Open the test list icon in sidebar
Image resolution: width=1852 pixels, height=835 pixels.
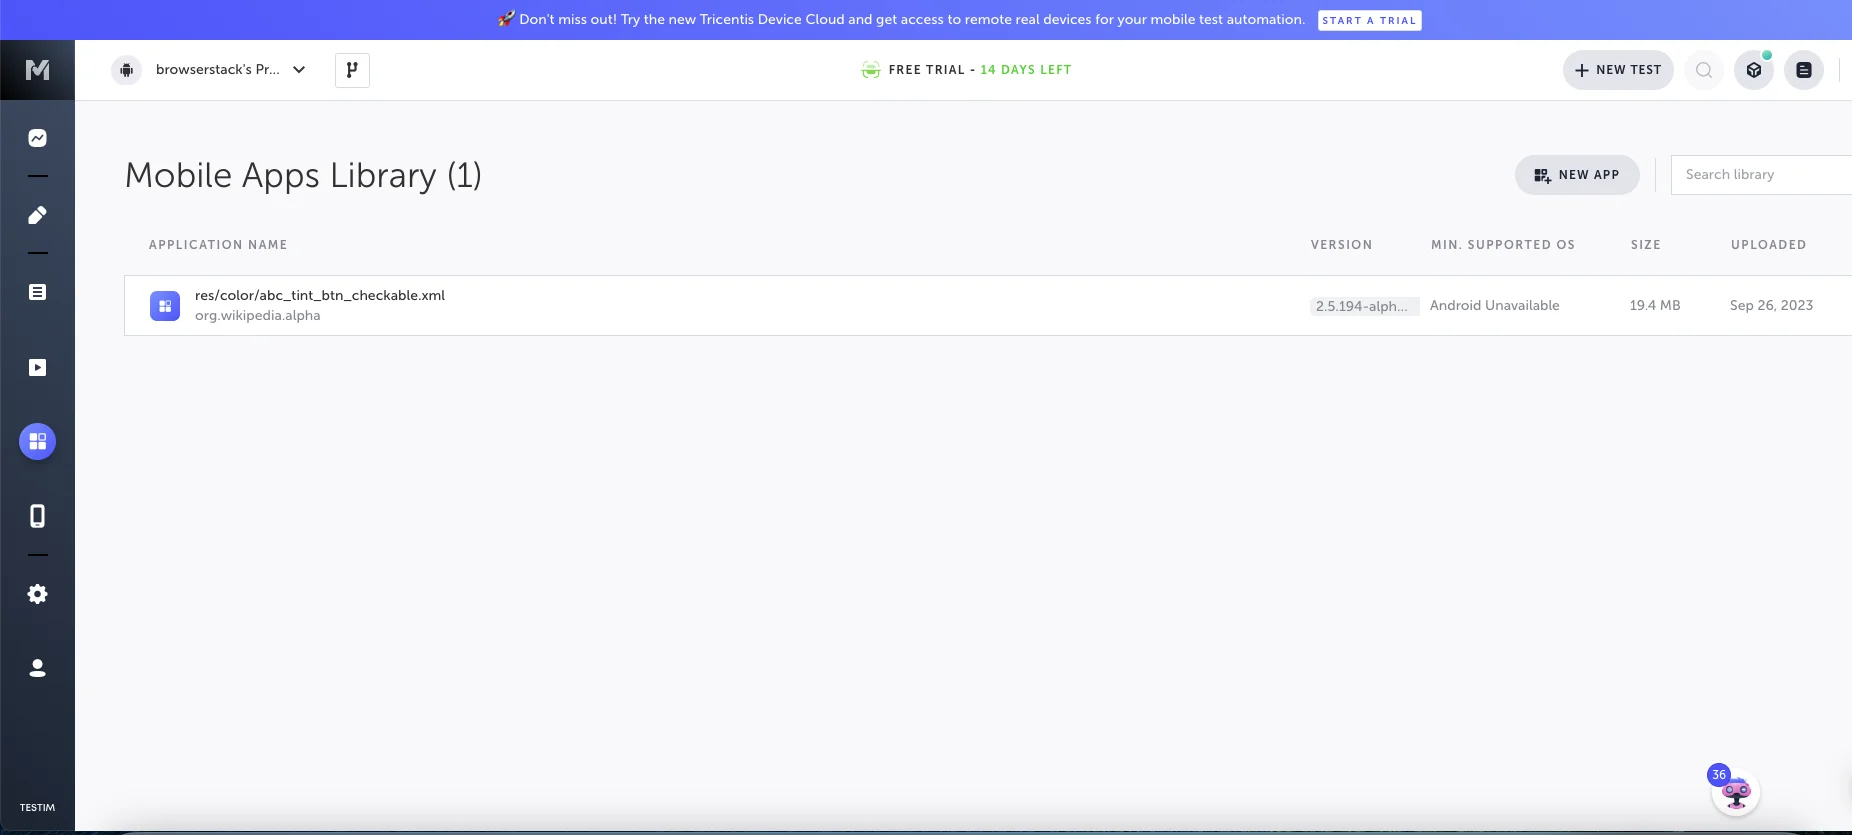pos(37,292)
